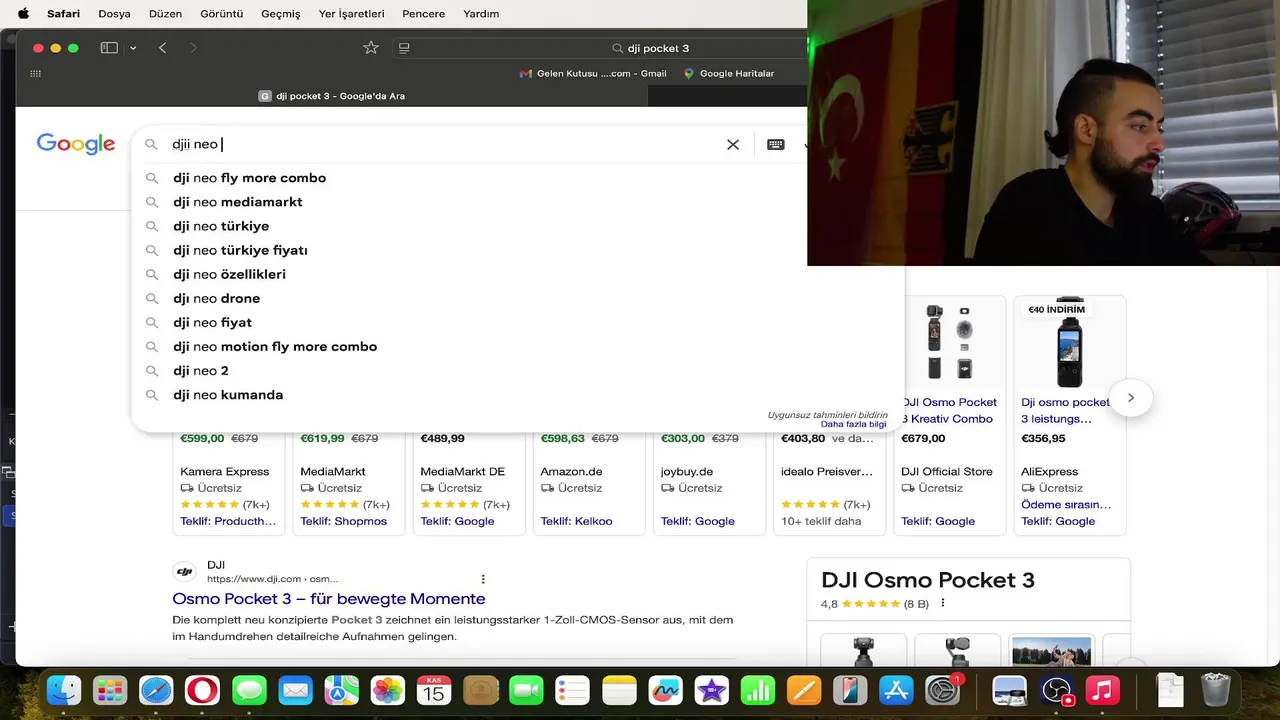Click the Google search field with djii neo
Image resolution: width=1280 pixels, height=720 pixels.
(x=440, y=144)
